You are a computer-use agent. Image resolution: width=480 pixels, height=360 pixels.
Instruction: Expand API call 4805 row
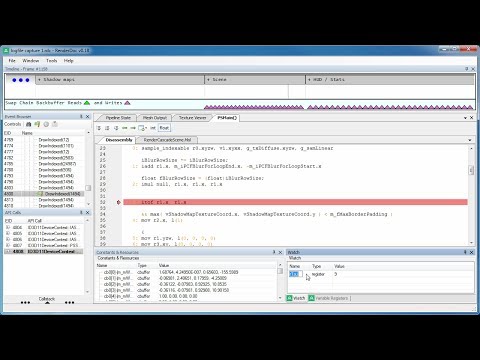point(8,234)
